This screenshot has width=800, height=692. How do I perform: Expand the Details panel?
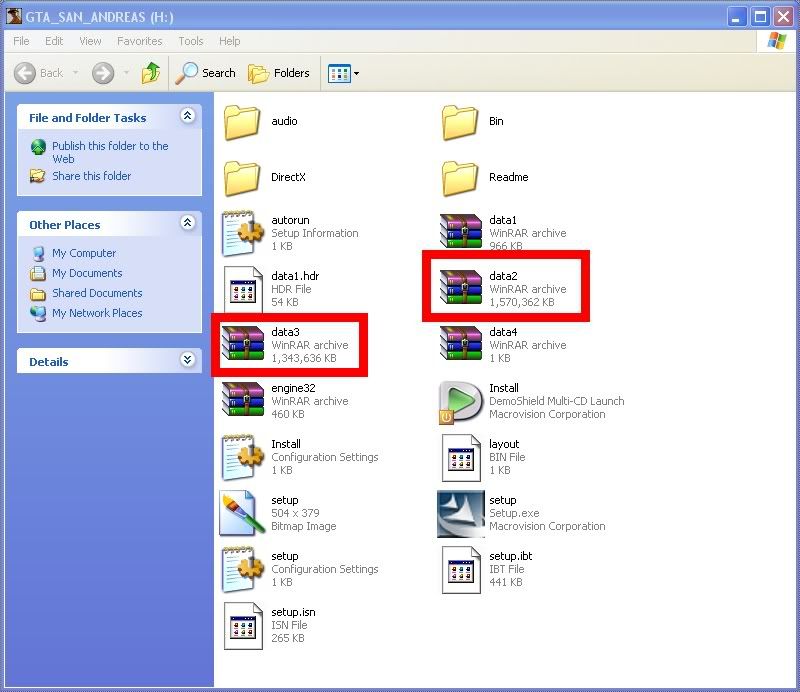click(188, 360)
